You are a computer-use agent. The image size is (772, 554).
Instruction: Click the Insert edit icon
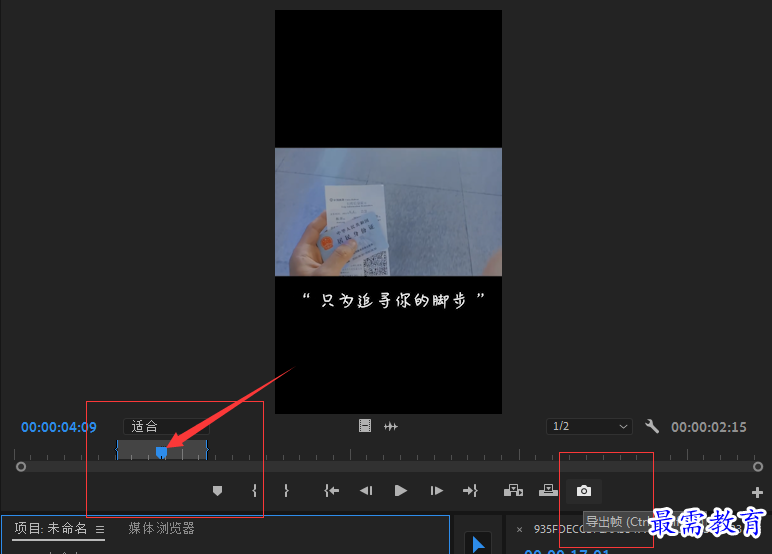point(513,490)
